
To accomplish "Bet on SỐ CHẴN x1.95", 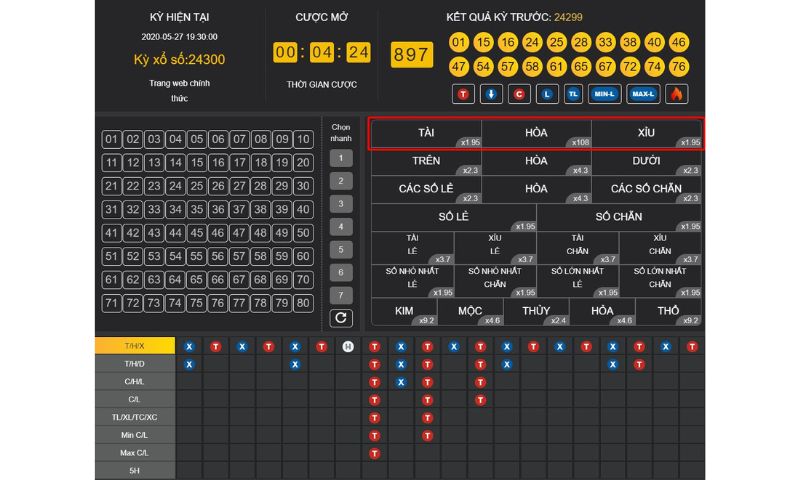I will 619,218.
